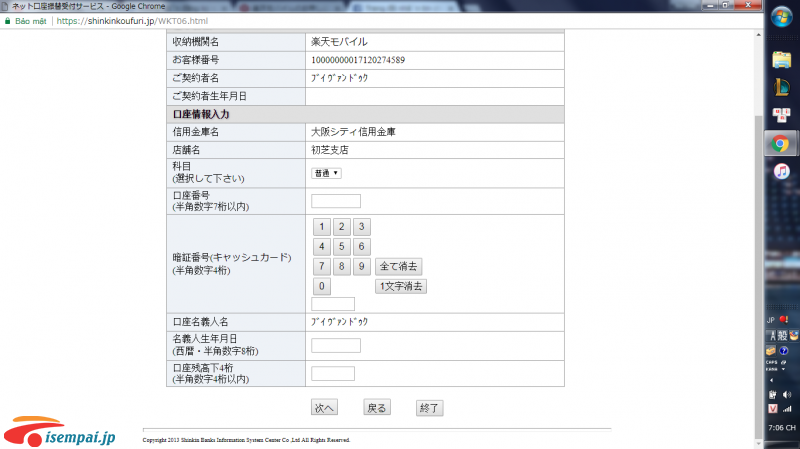Viewport: 800px width, 449px height.
Task: Focus the 口座番号 account number field
Action: point(336,201)
